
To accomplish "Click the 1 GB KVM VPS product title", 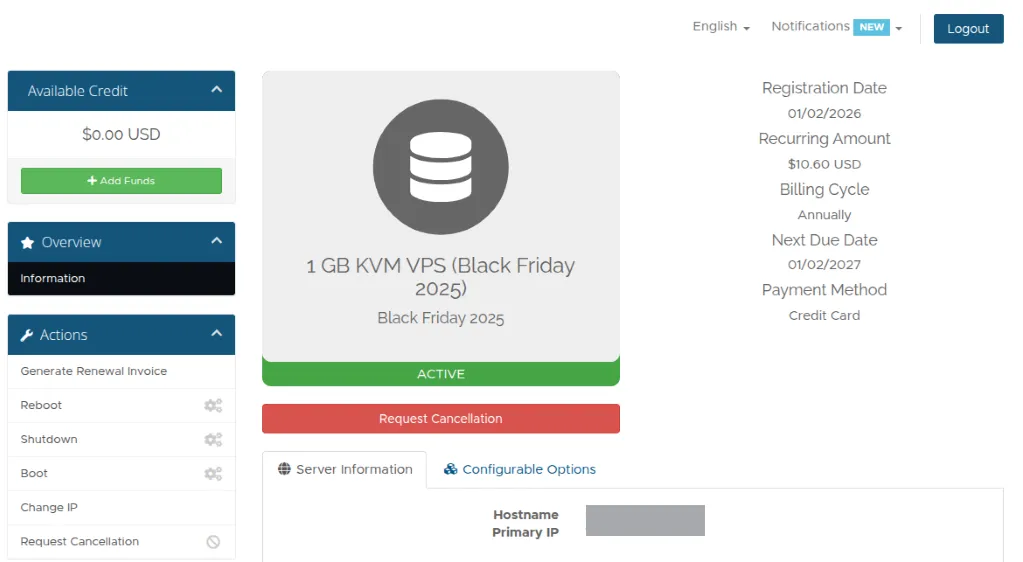I will click(x=440, y=277).
